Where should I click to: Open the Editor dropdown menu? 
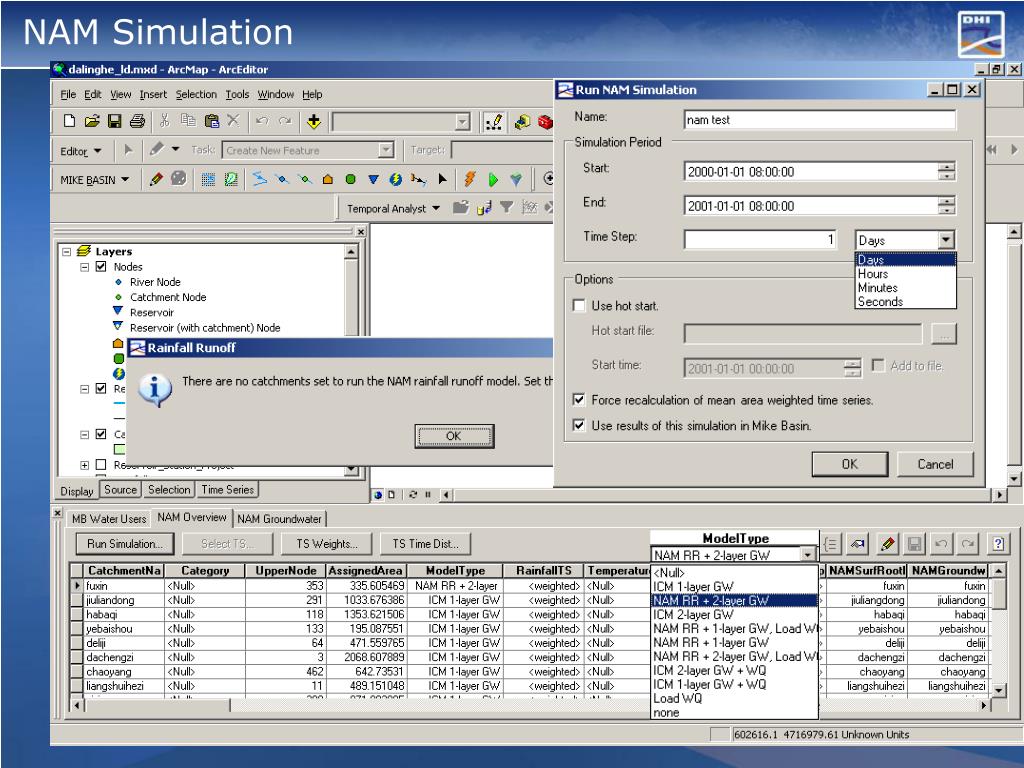(x=81, y=151)
